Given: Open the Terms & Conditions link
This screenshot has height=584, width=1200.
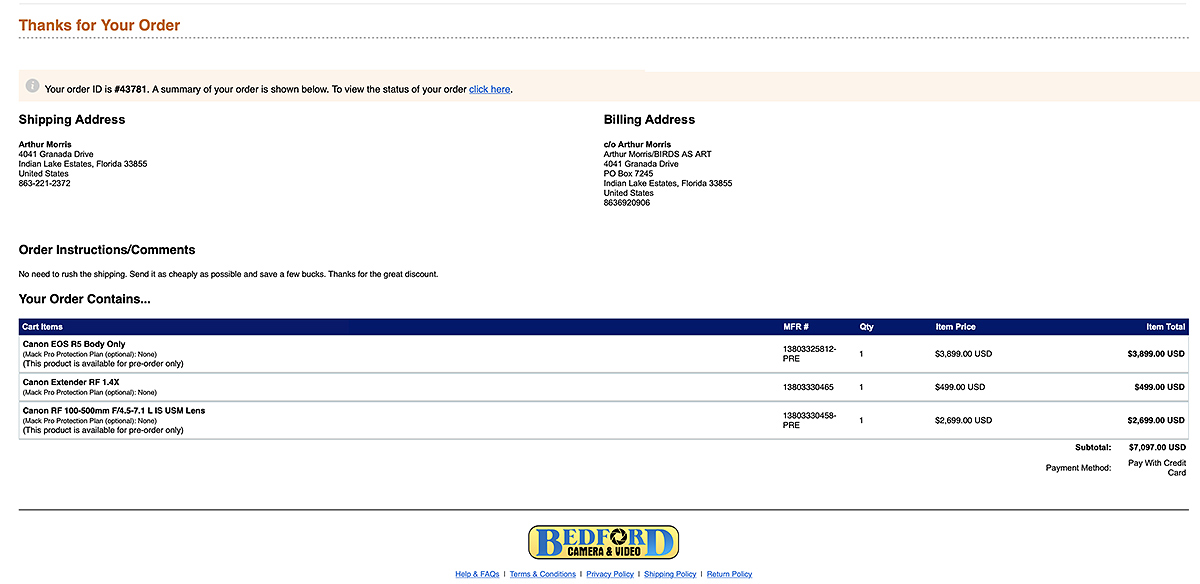Looking at the screenshot, I should [543, 574].
